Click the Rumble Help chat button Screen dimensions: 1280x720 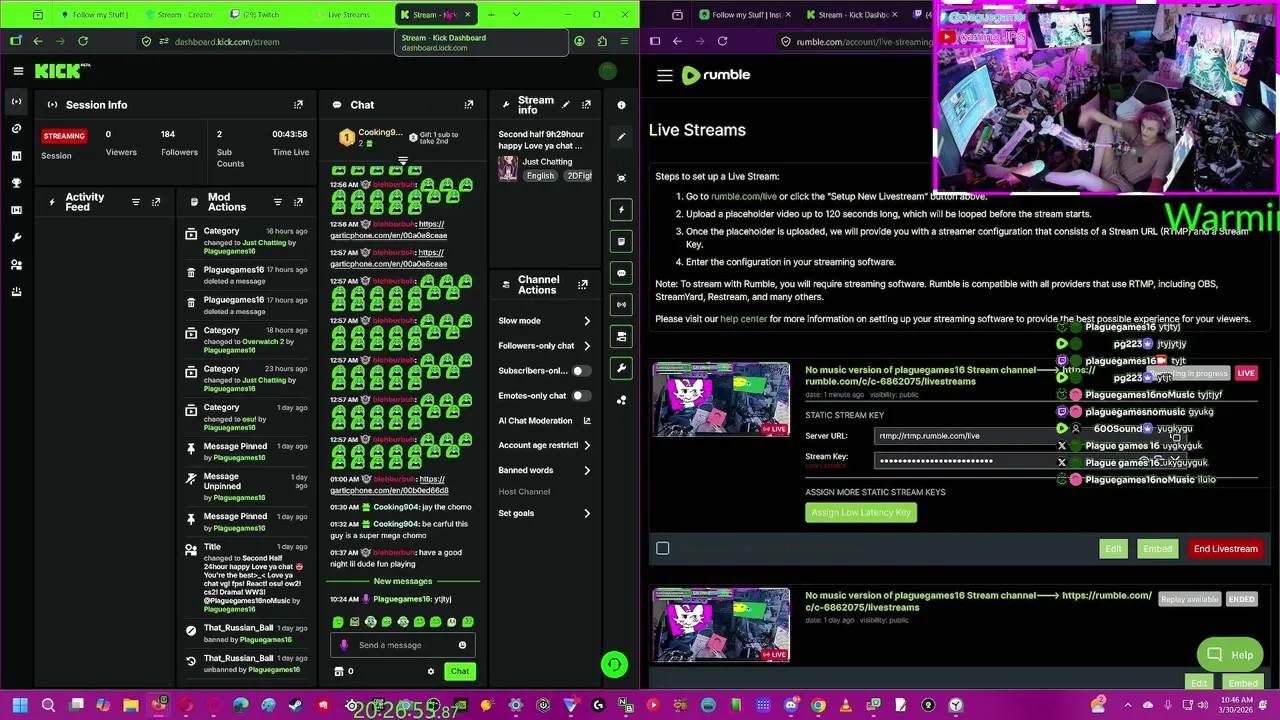[x=1230, y=655]
